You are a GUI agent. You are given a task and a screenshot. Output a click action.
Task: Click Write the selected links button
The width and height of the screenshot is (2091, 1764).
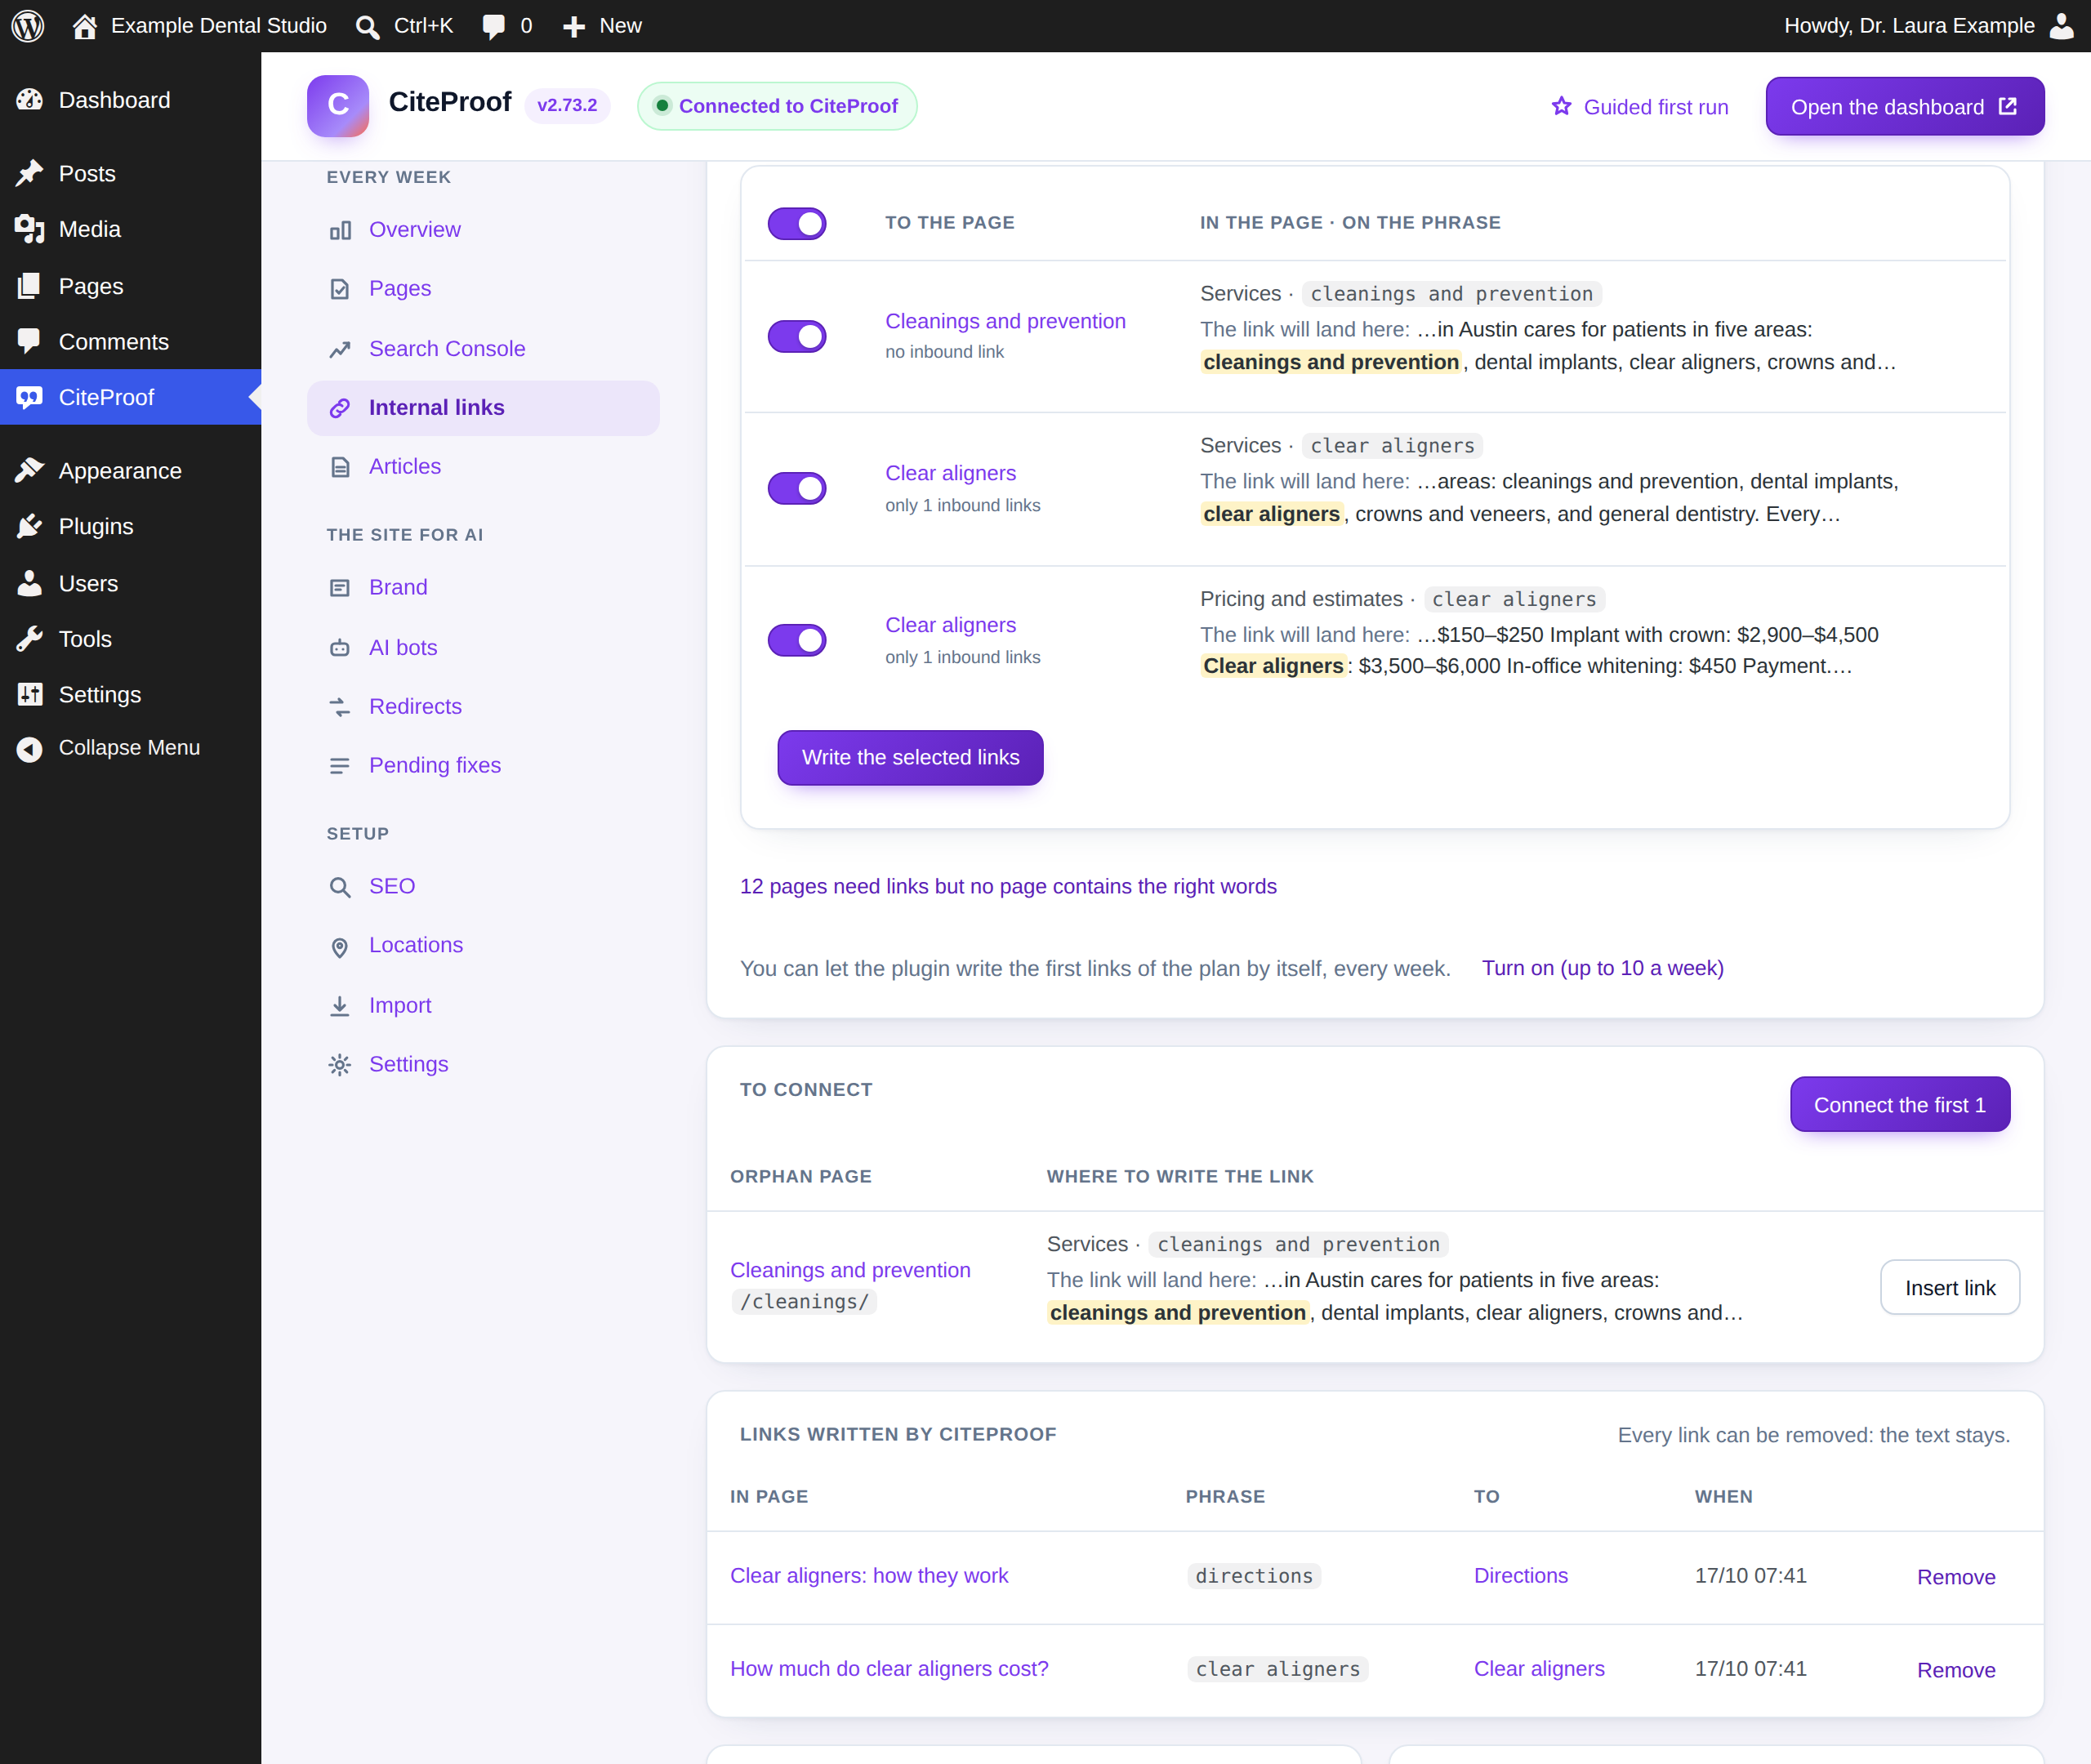[x=910, y=758]
